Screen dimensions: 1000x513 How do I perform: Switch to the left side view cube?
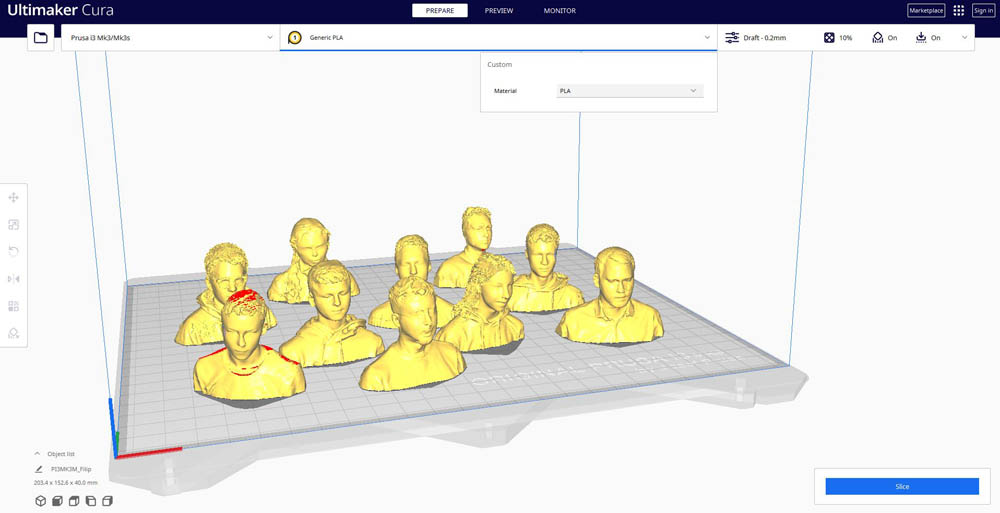coord(91,501)
